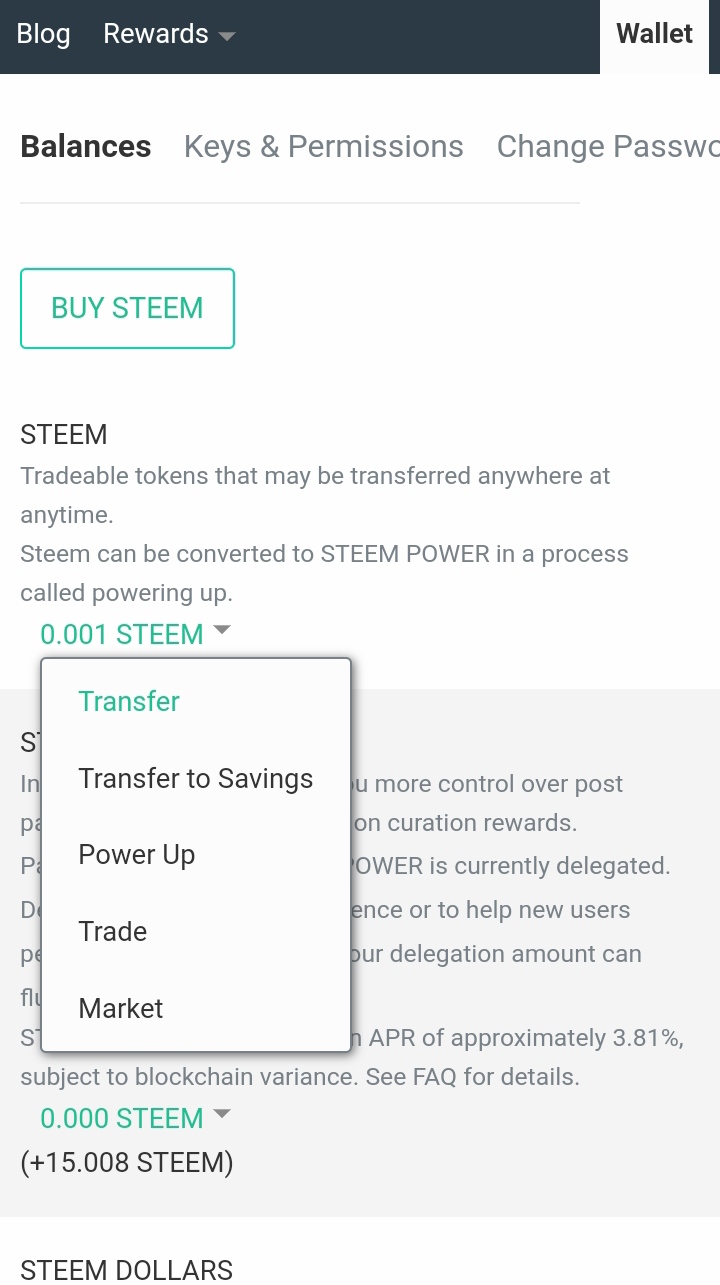
Task: Click the (+15.008 STEEM) delegation amount
Action: click(x=127, y=1163)
